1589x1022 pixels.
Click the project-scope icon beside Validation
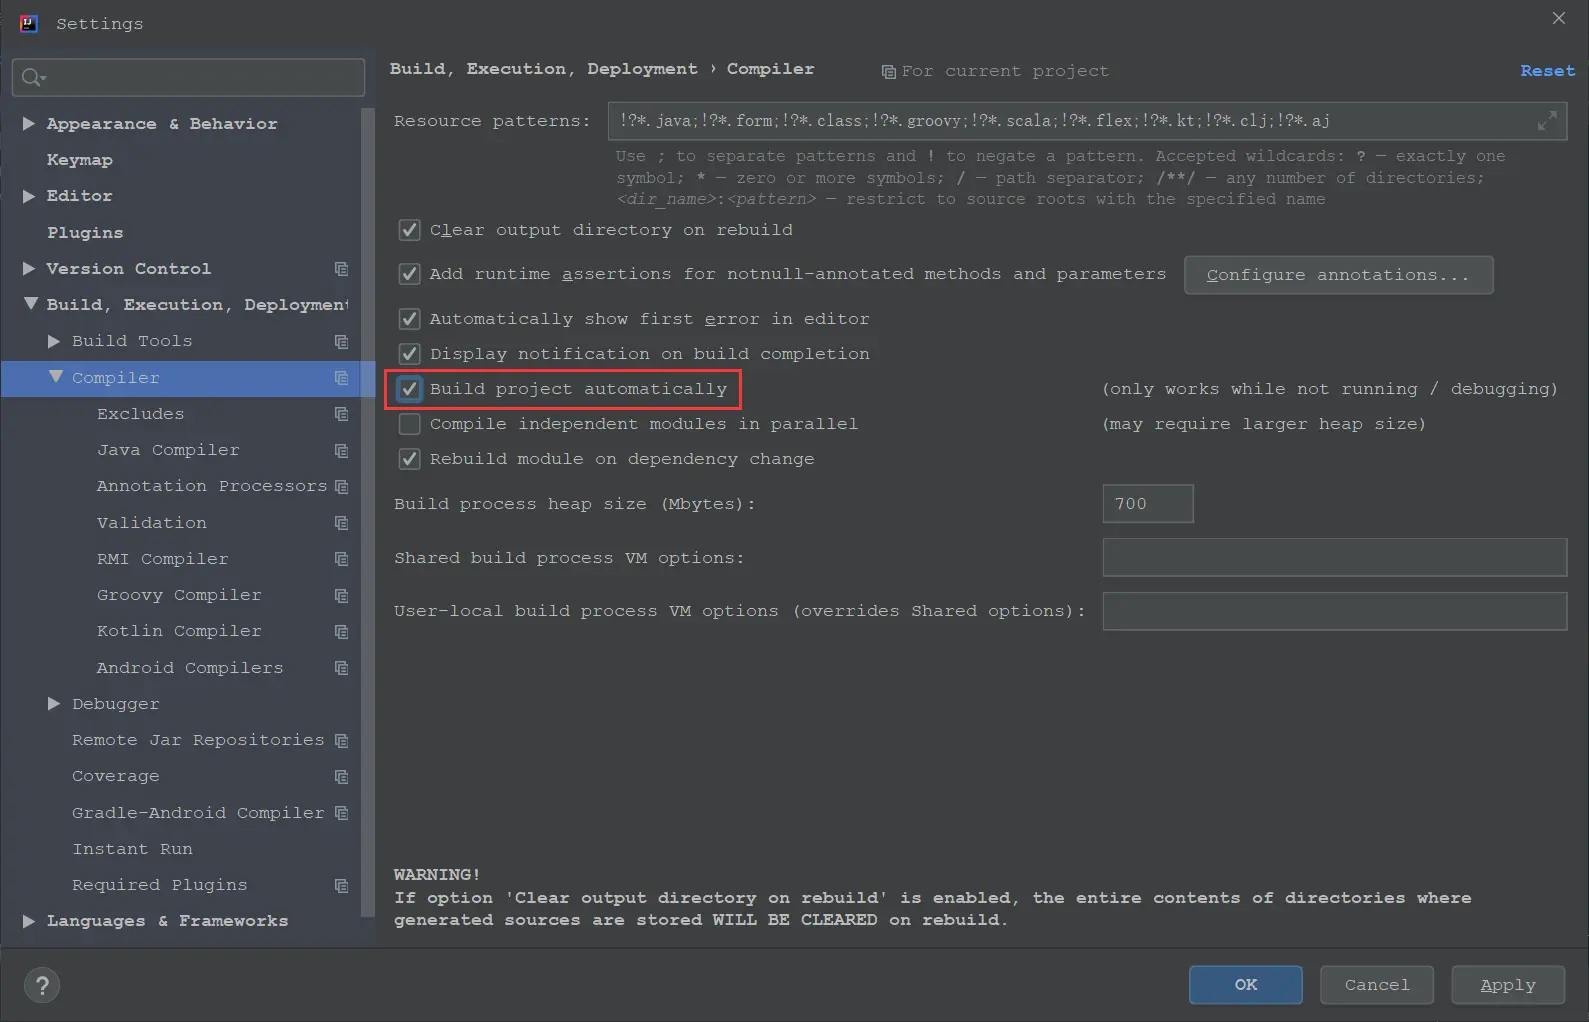tap(341, 523)
